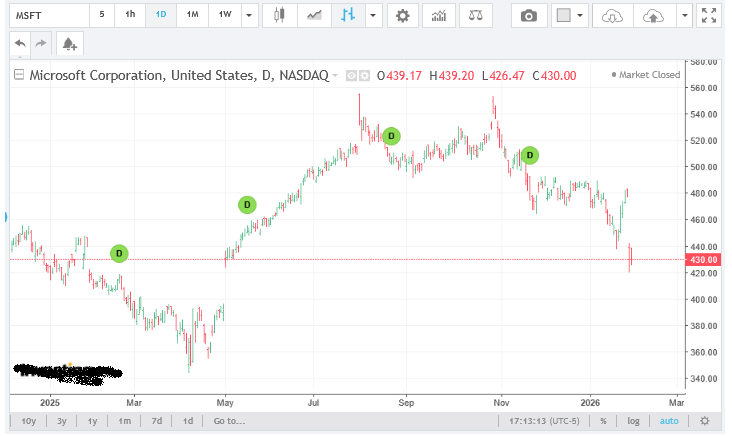Click the compare symbols scale icon
The width and height of the screenshot is (732, 436).
click(474, 16)
